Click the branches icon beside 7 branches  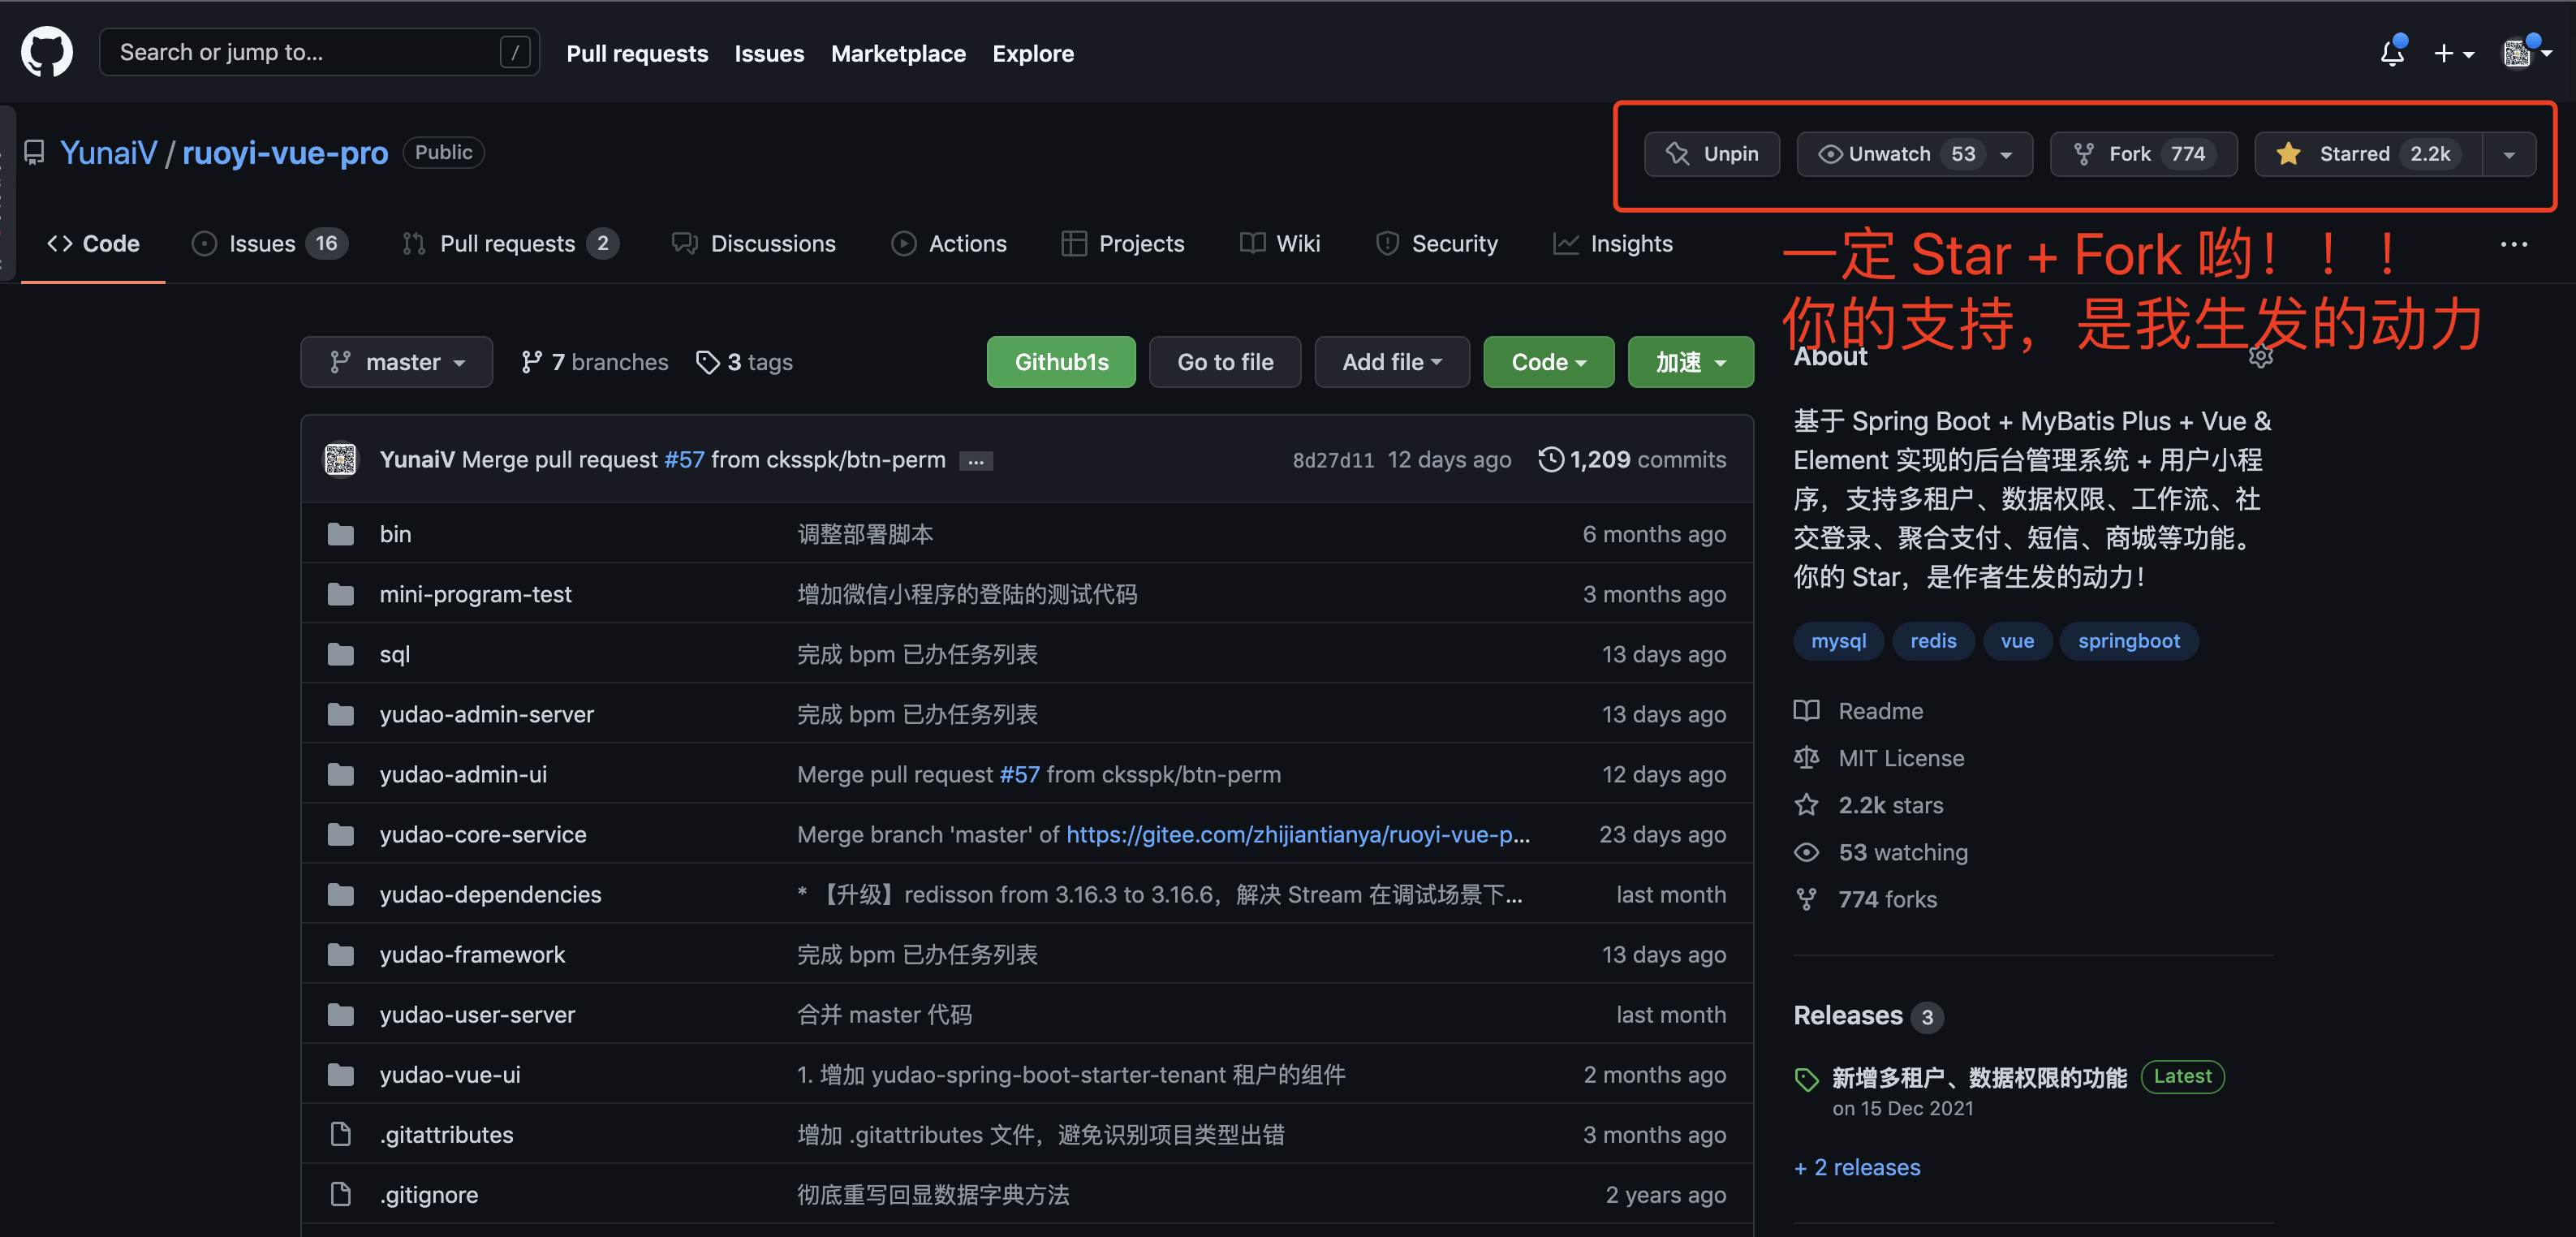point(531,362)
